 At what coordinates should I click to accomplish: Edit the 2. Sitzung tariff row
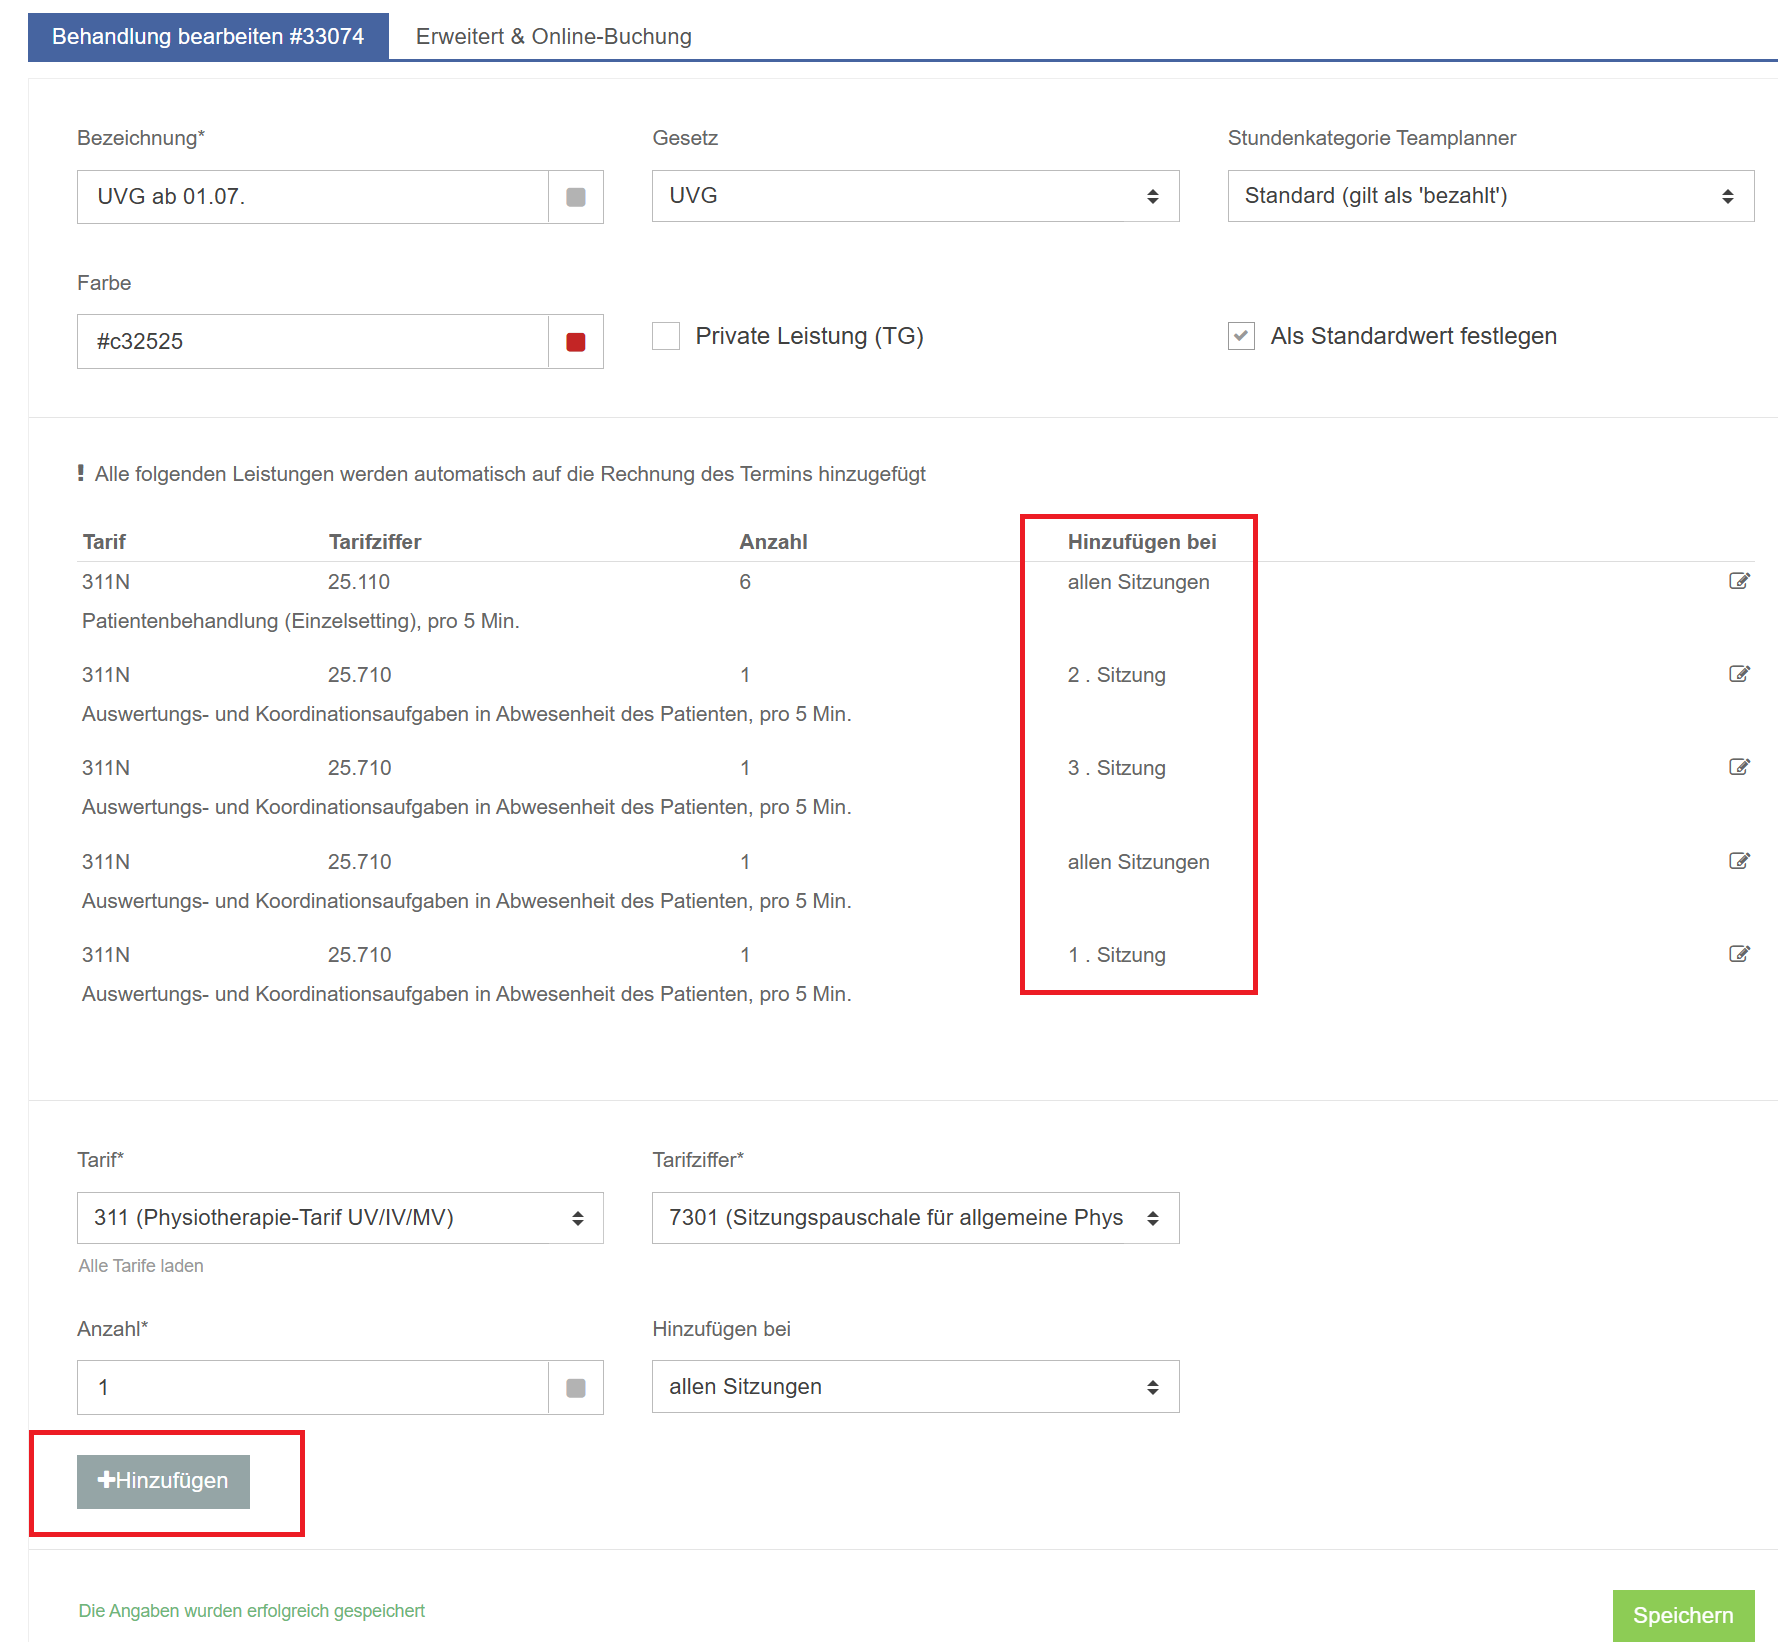tap(1739, 674)
